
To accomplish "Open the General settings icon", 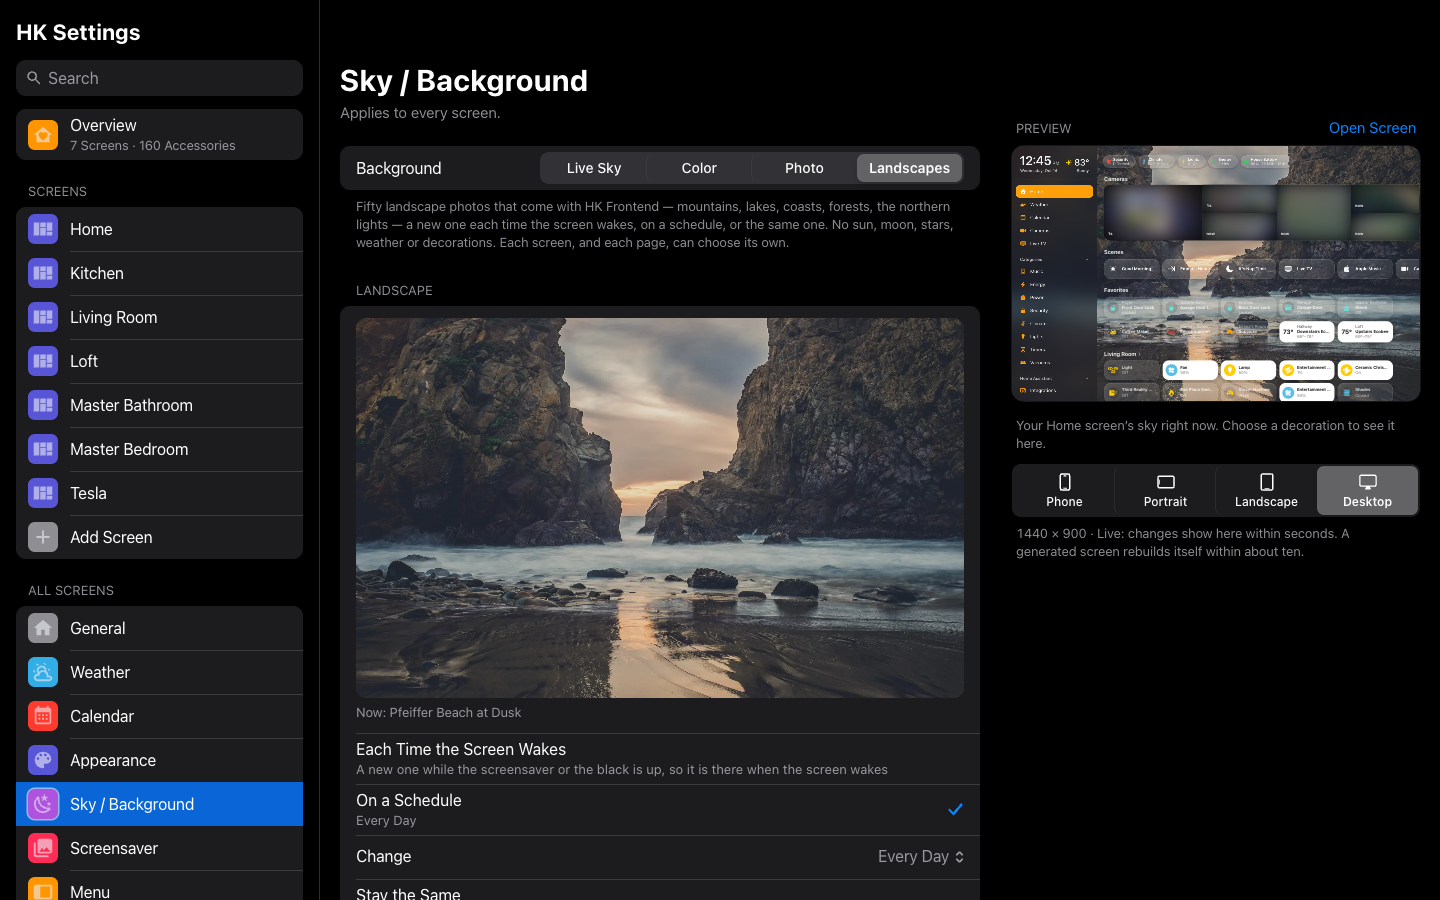I will 43,628.
